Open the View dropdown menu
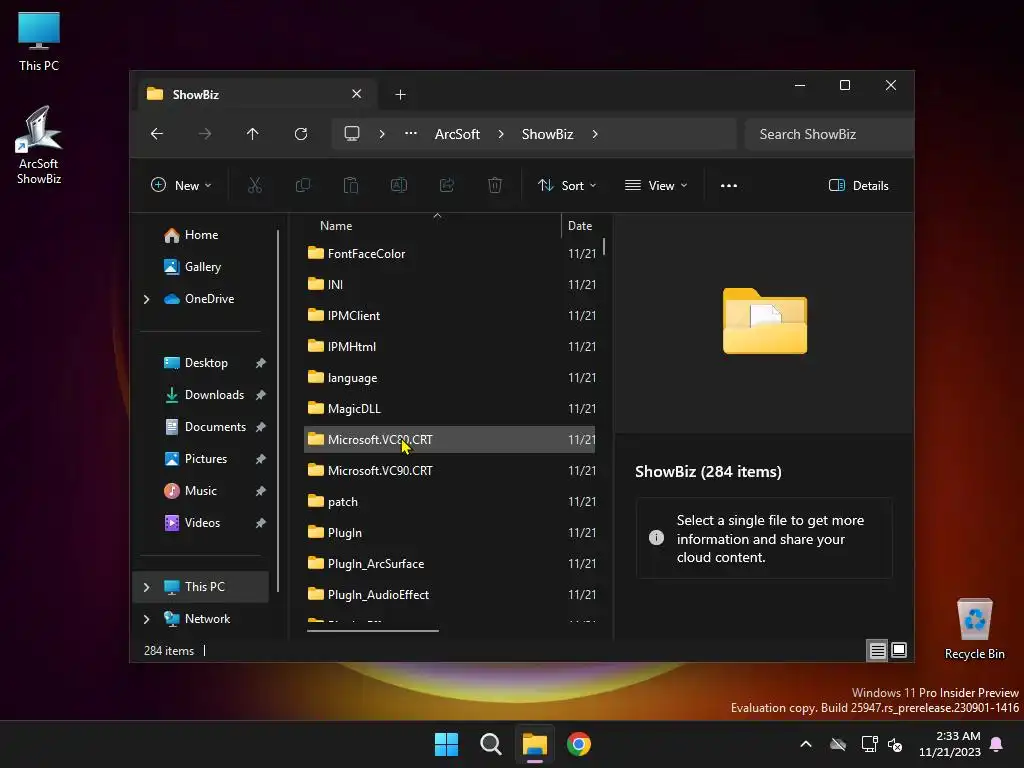This screenshot has height=768, width=1024. coord(656,185)
